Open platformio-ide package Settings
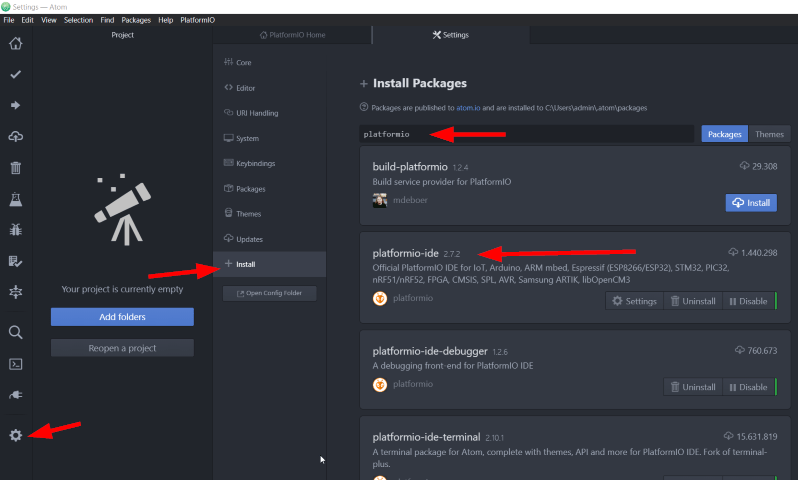This screenshot has width=798, height=480. pos(635,301)
